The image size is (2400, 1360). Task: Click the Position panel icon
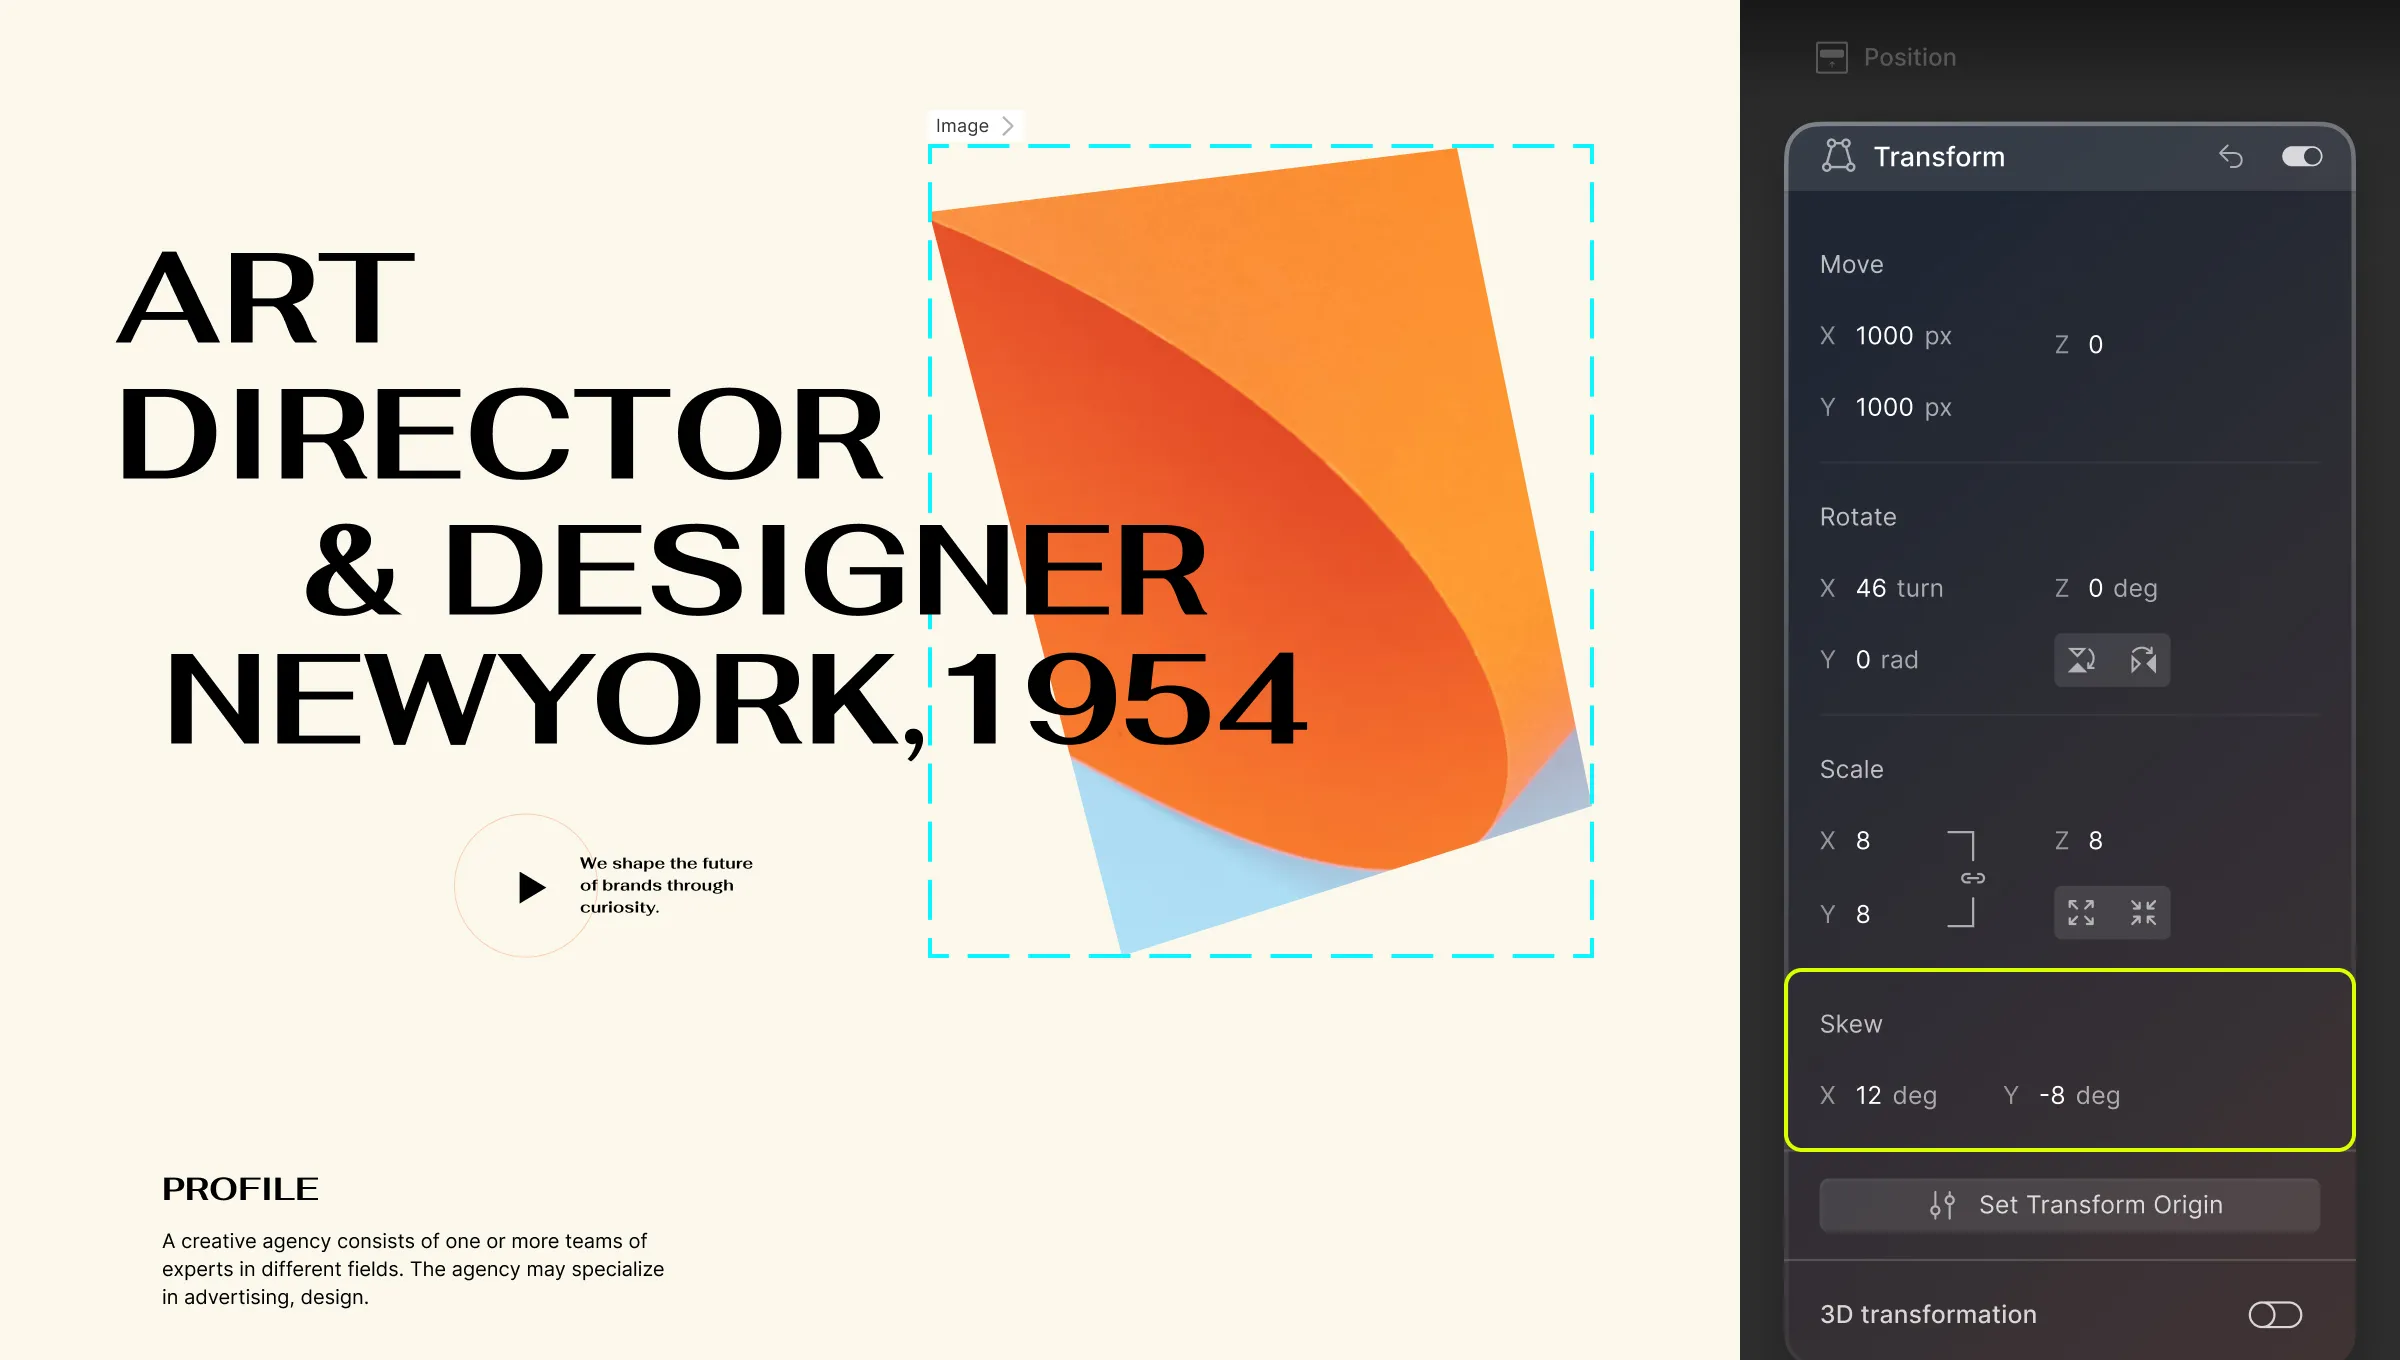pos(1832,57)
